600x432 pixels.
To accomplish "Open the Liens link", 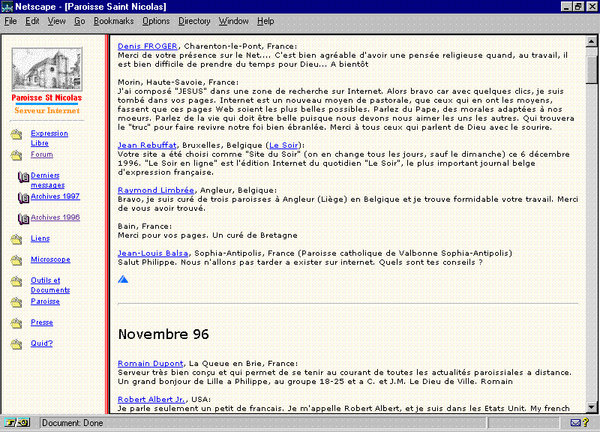I will pos(40,238).
